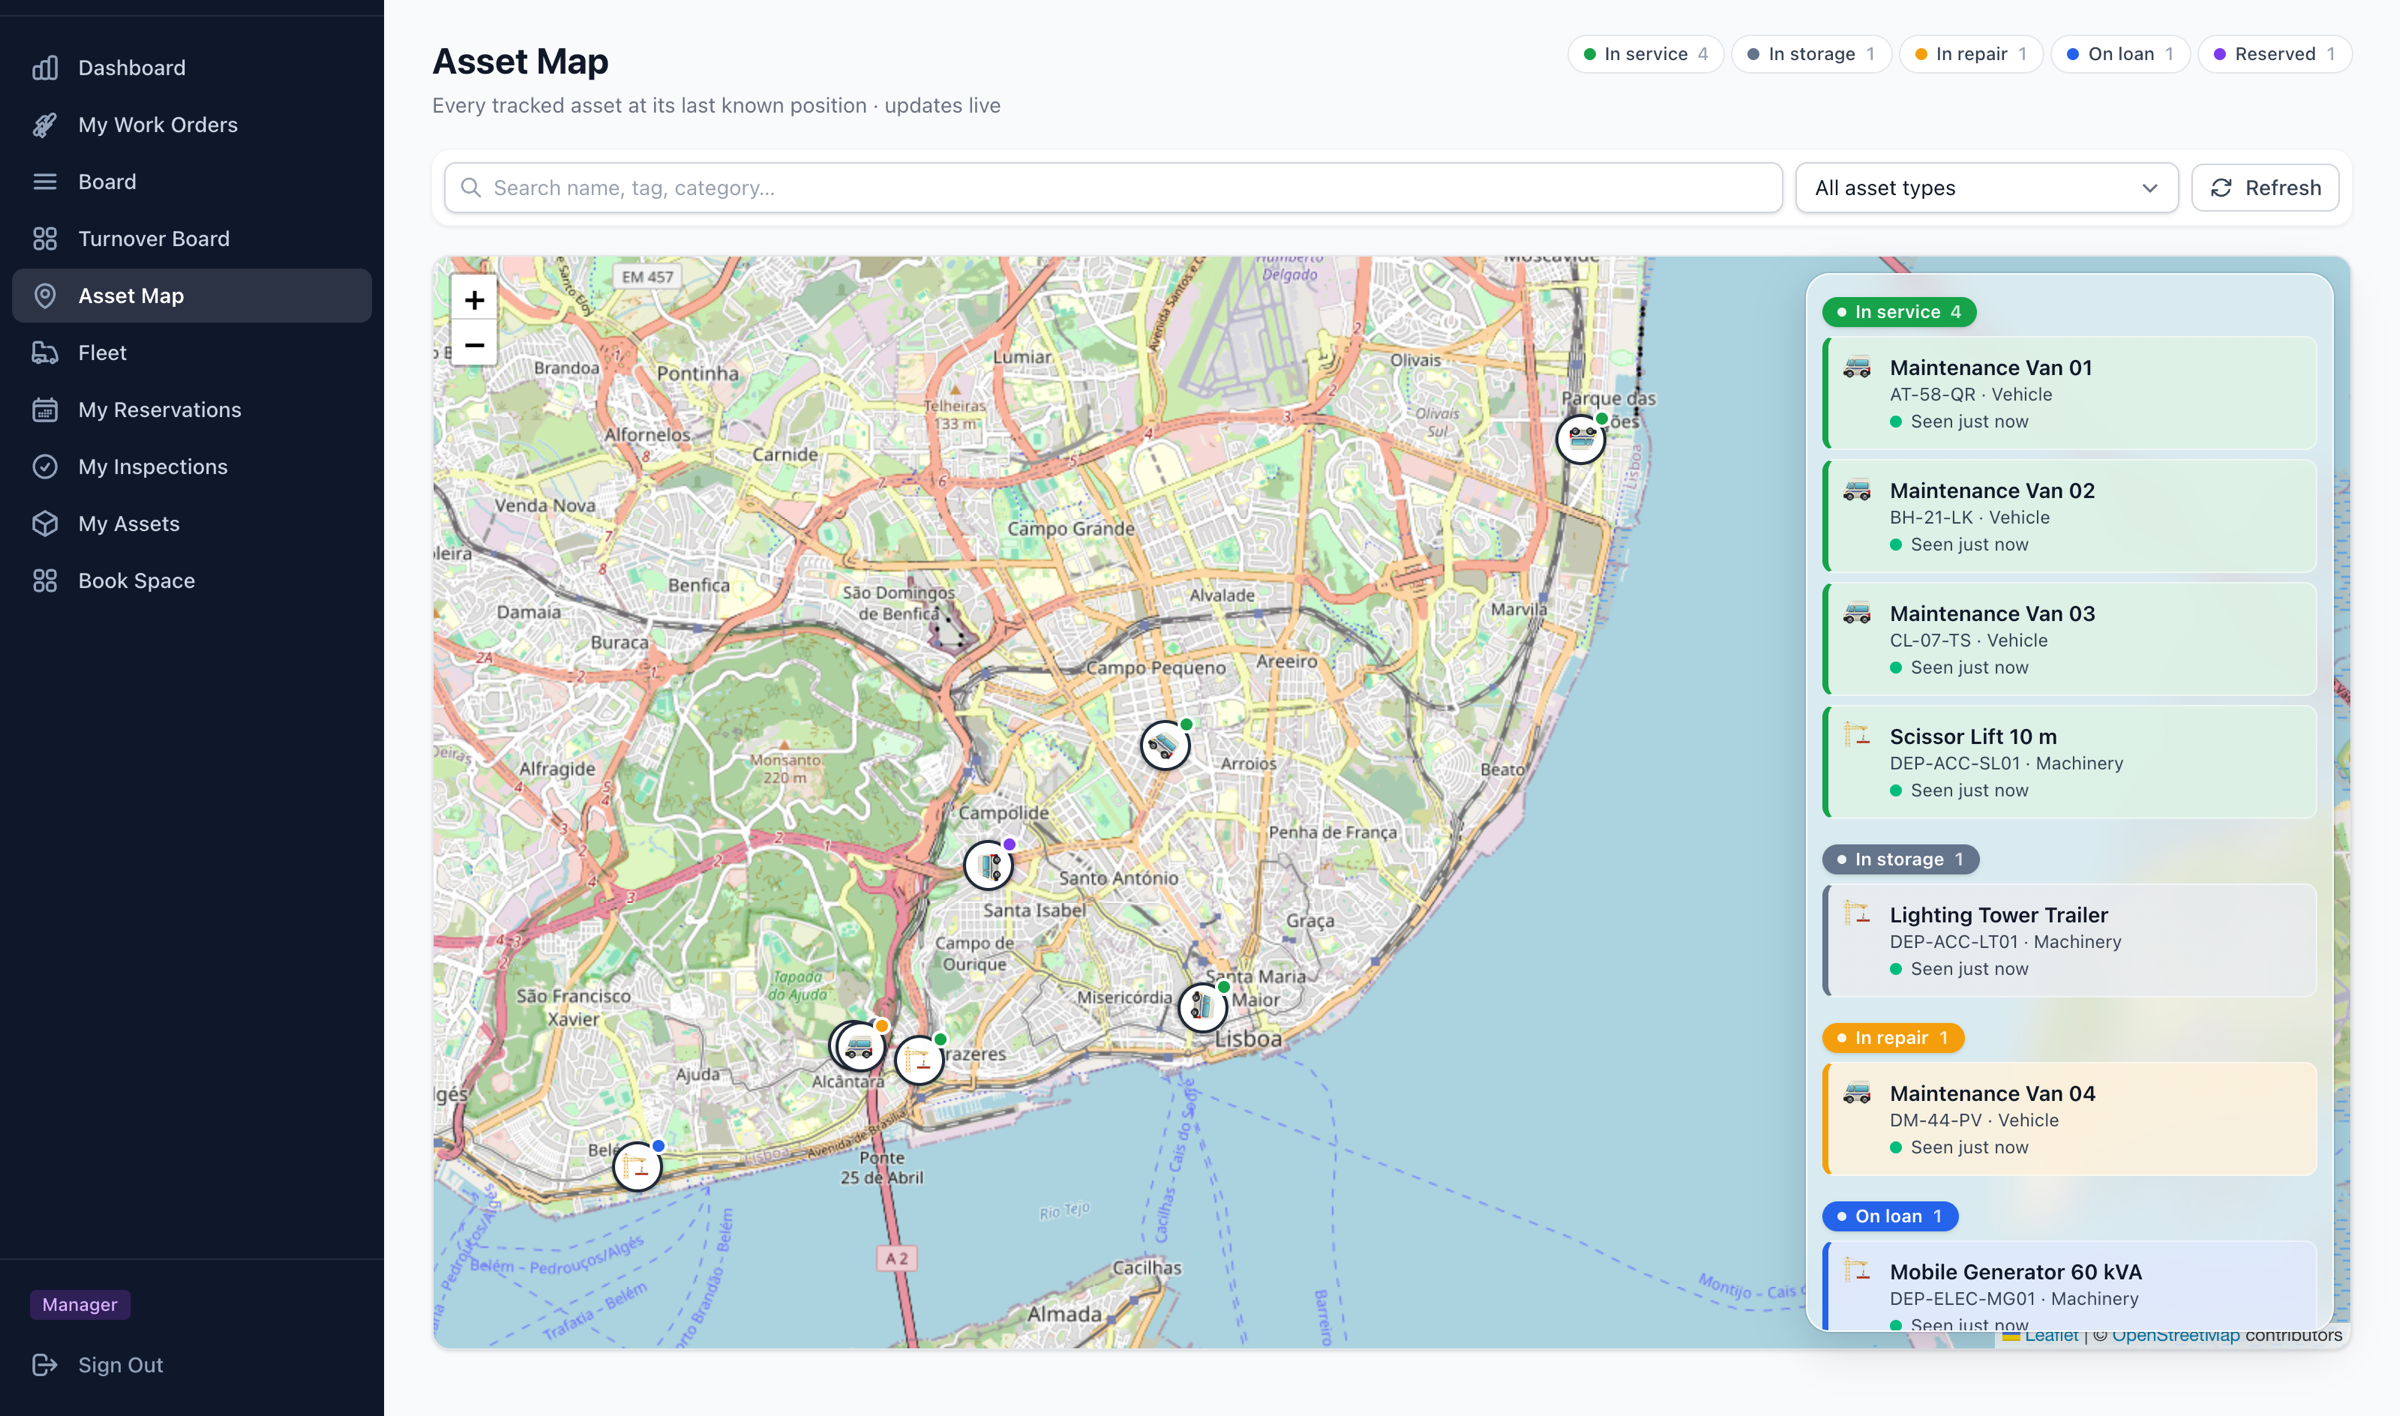
Task: Open the OpenStreetMap contributors link
Action: click(x=2175, y=1336)
